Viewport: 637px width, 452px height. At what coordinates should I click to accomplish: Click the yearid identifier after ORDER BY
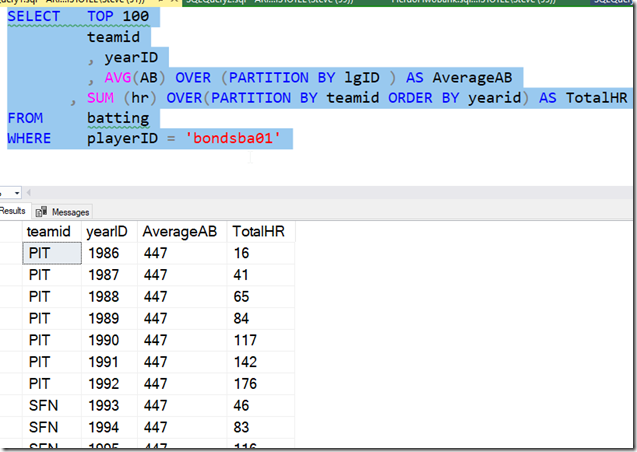pos(494,98)
